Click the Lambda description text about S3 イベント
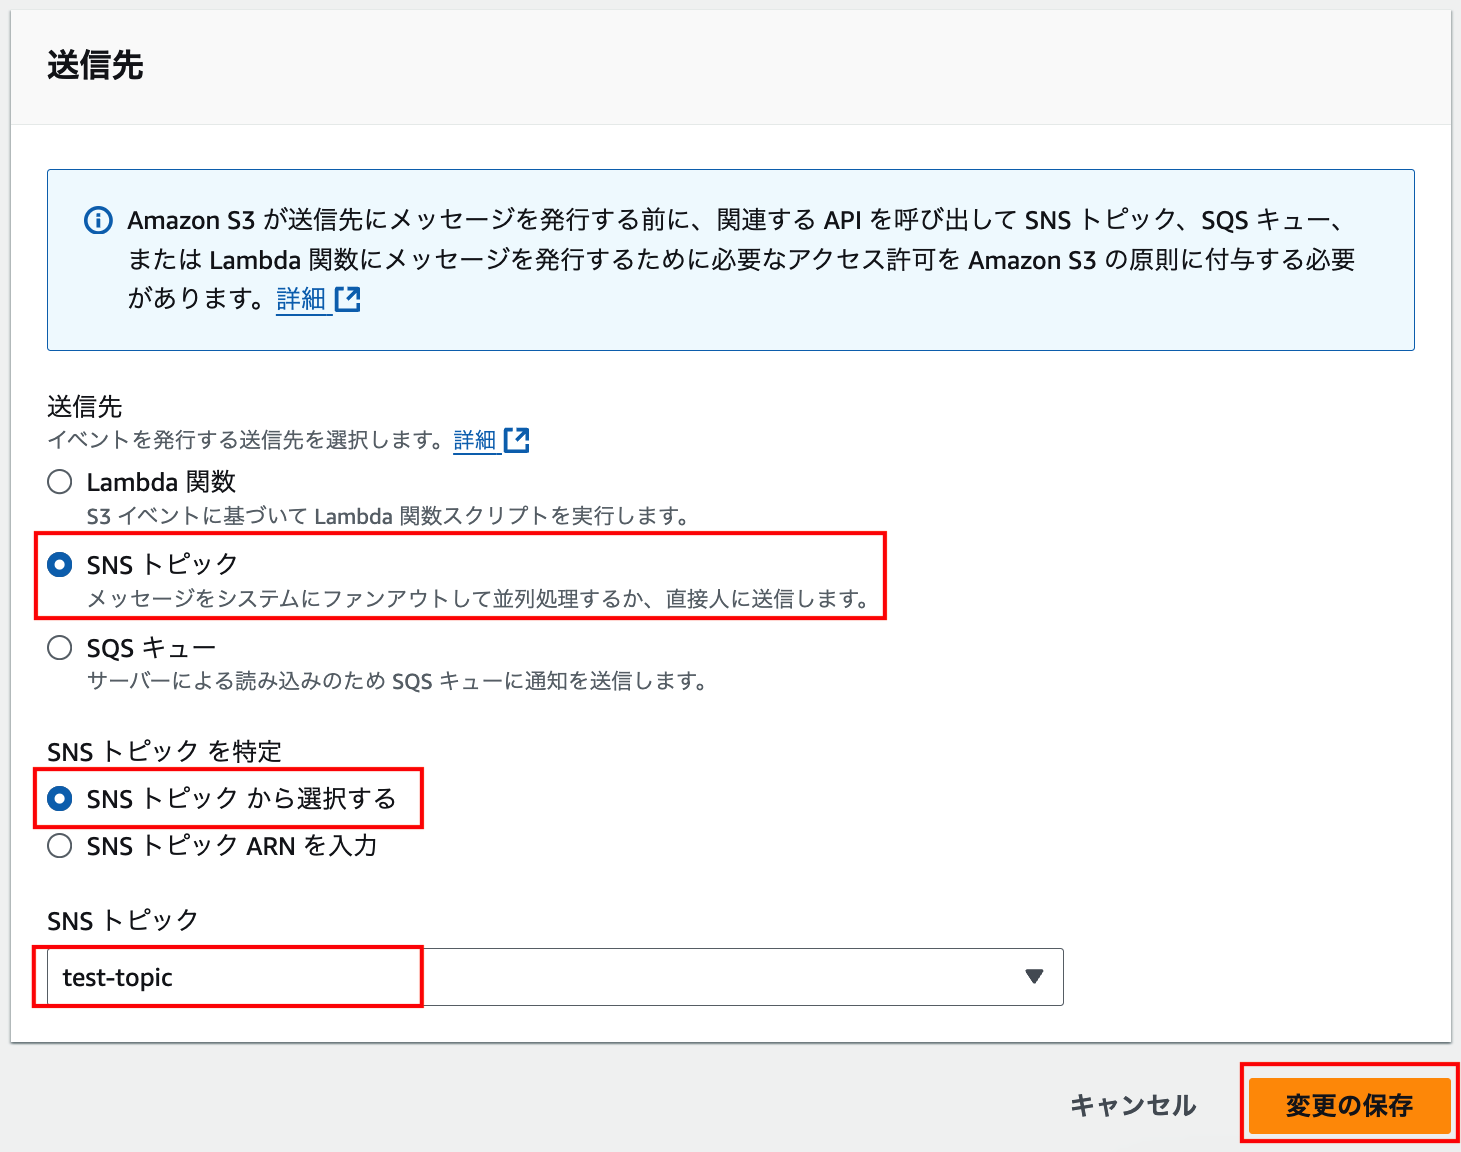This screenshot has width=1461, height=1152. pyautogui.click(x=388, y=516)
